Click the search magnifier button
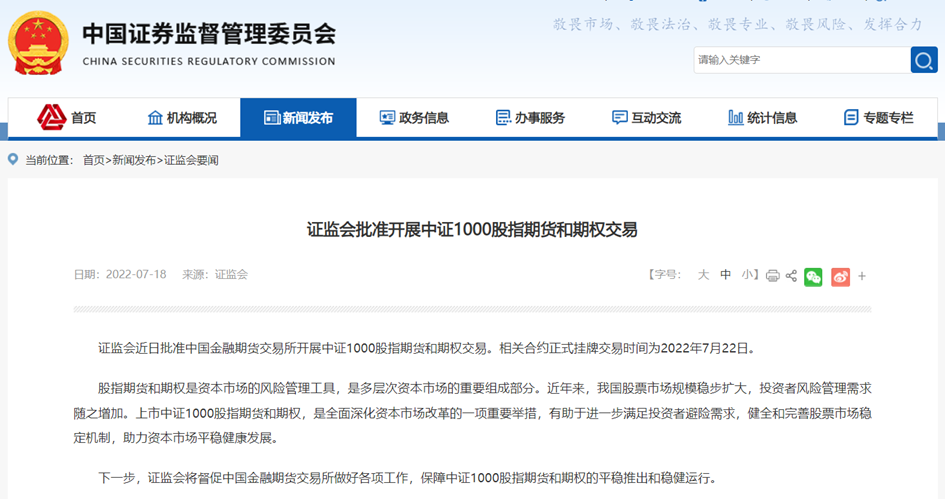 pyautogui.click(x=923, y=60)
